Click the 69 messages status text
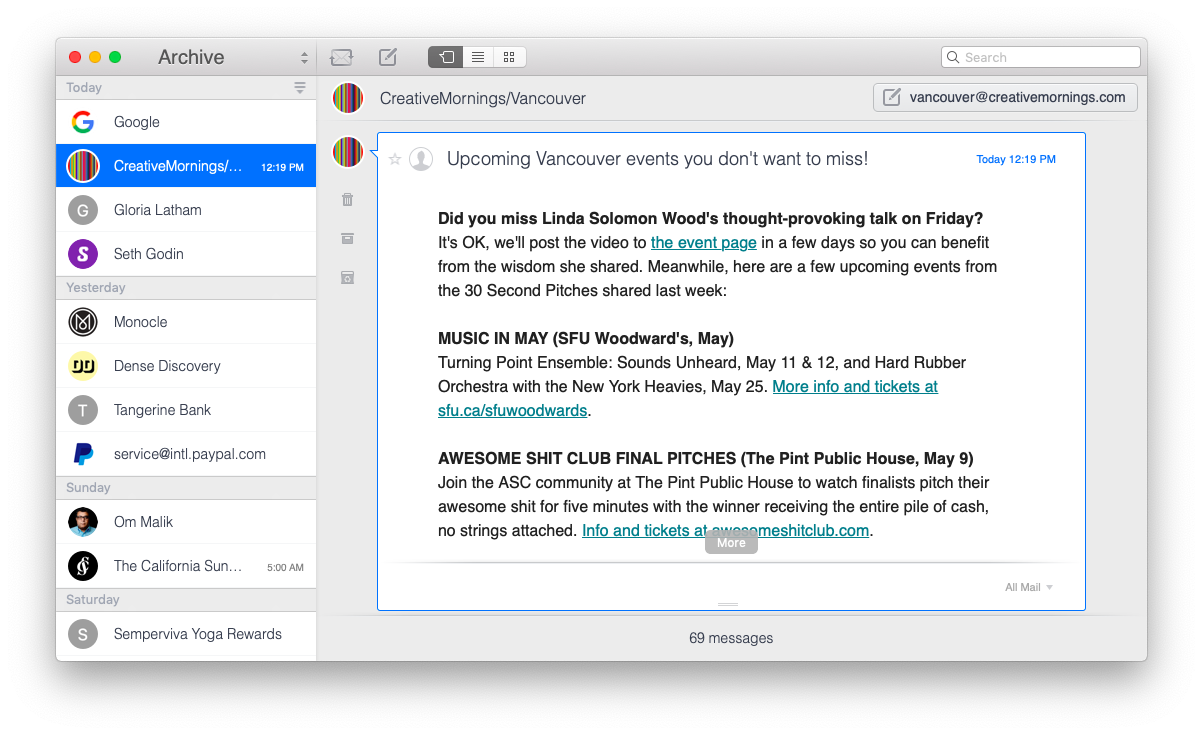The height and width of the screenshot is (735, 1203). [x=731, y=638]
